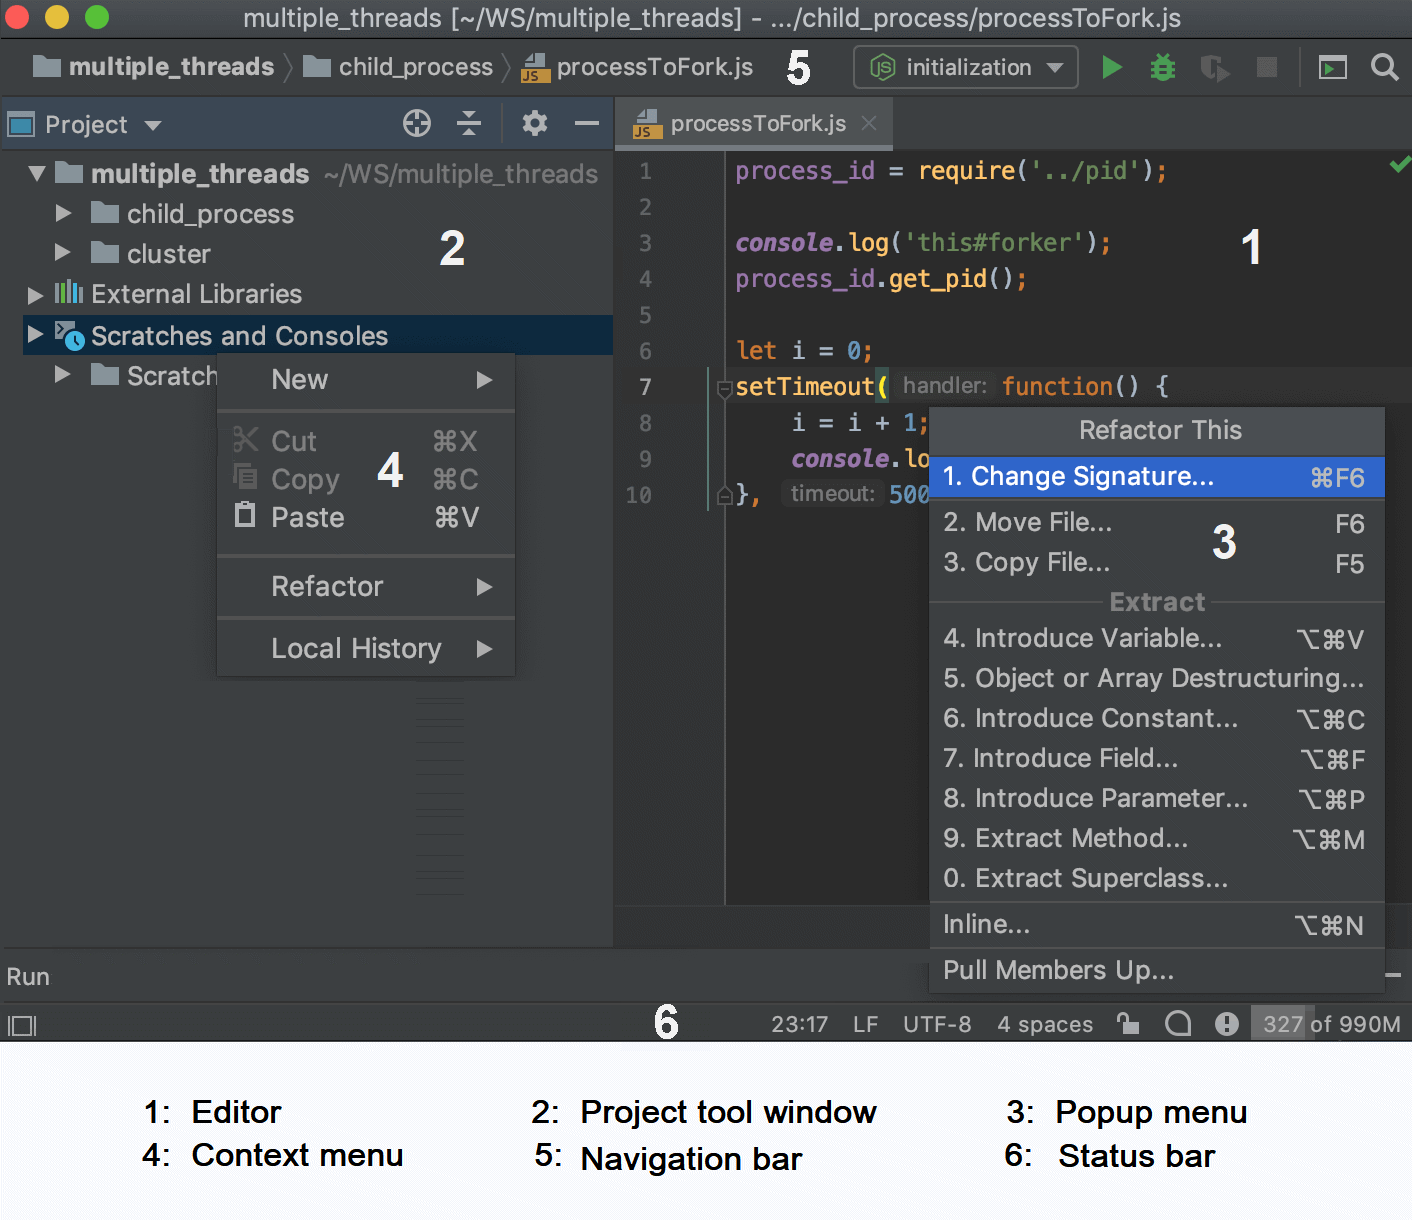The width and height of the screenshot is (1412, 1220).
Task: Open the Run tool window label
Action: pos(28,977)
